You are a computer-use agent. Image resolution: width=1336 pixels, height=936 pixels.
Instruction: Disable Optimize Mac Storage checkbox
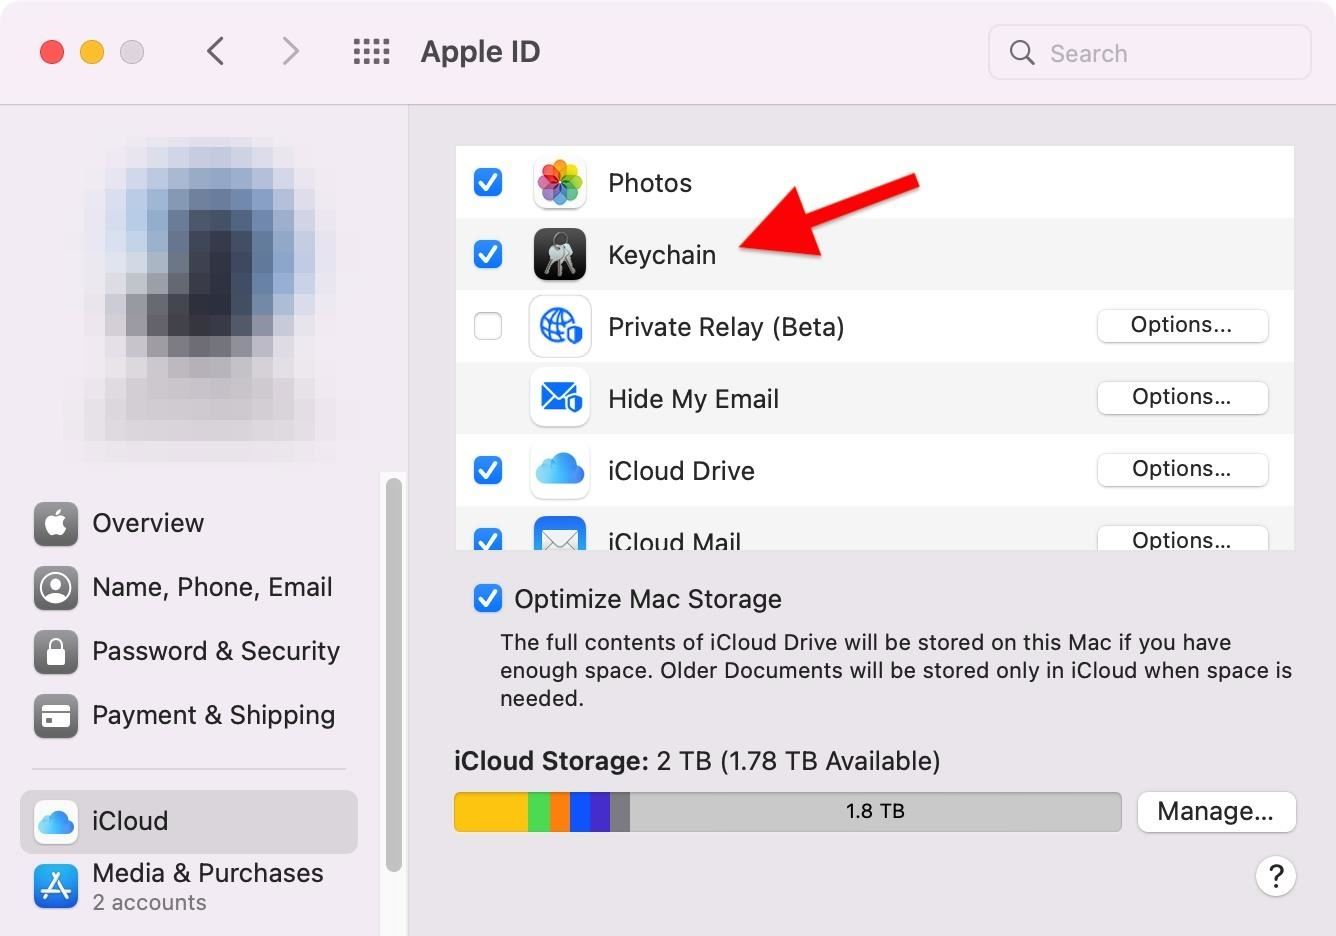(x=488, y=598)
